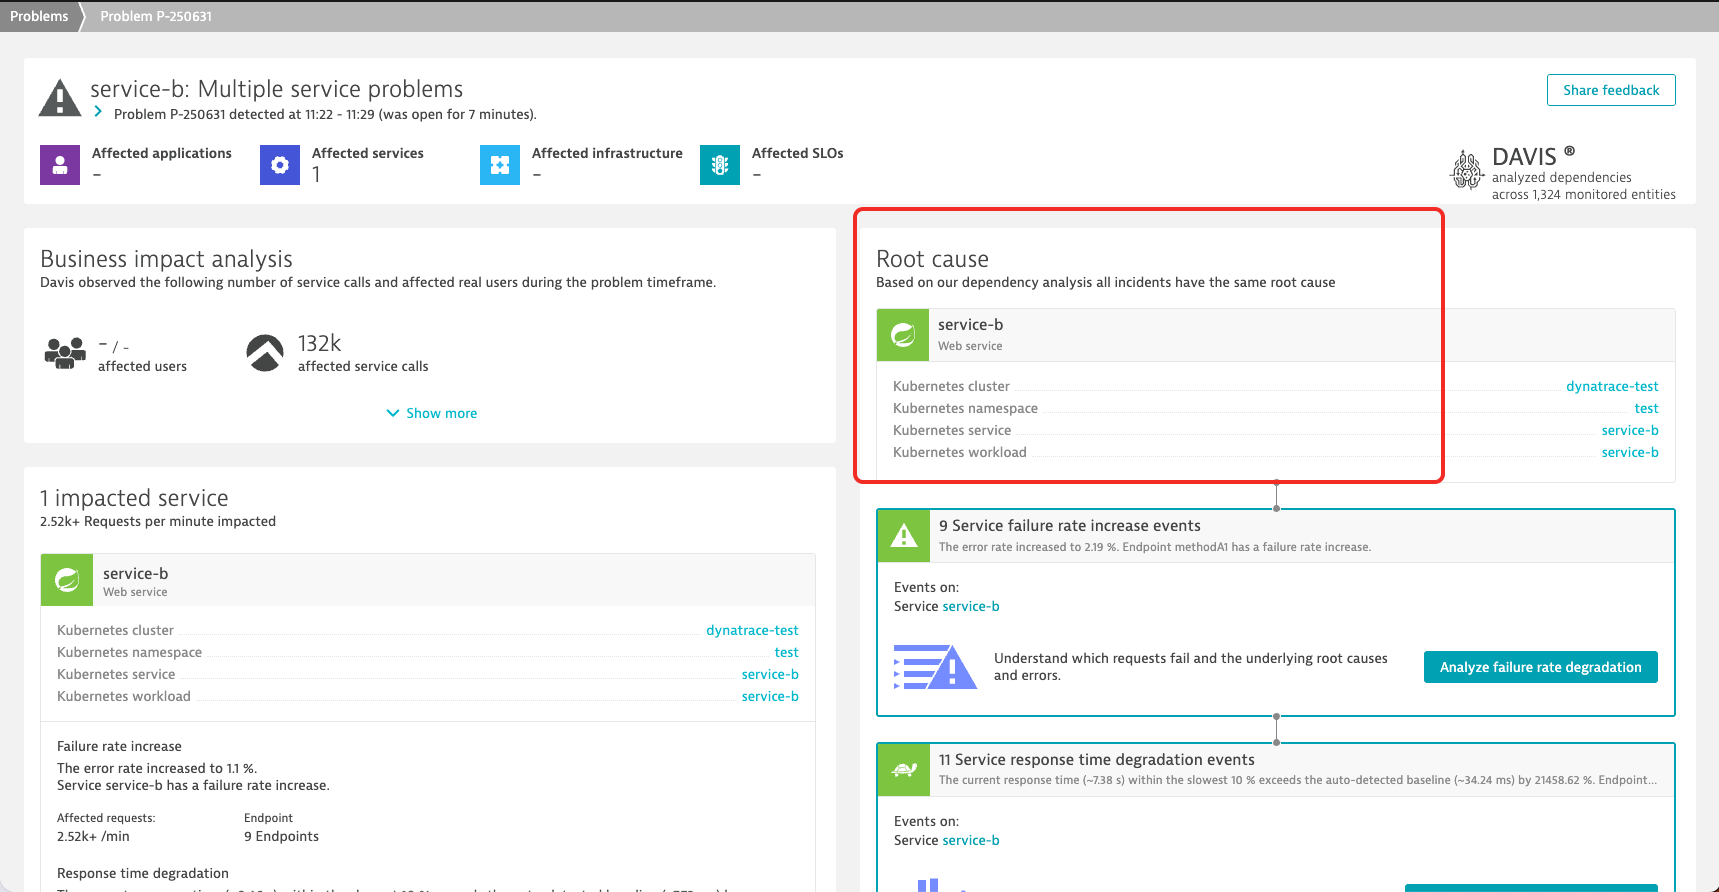The image size is (1719, 892).
Task: Click the Affected infrastructure icon
Action: tap(500, 165)
